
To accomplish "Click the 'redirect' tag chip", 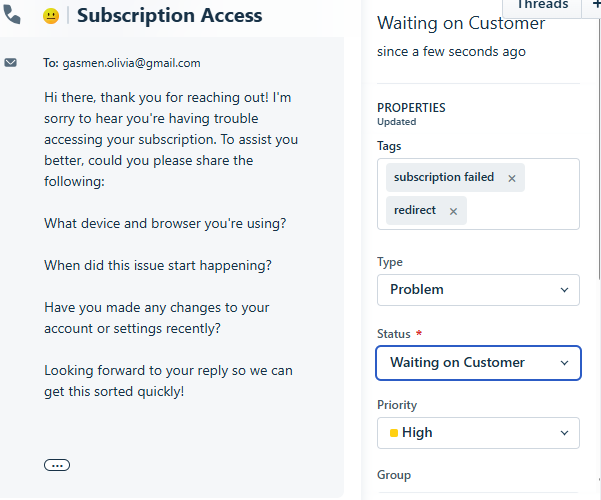I will coord(426,211).
